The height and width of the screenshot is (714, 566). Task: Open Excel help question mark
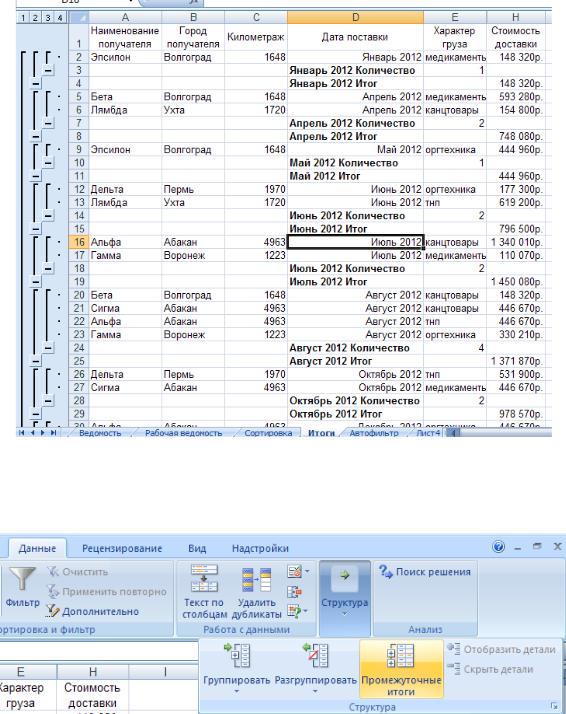499,546
